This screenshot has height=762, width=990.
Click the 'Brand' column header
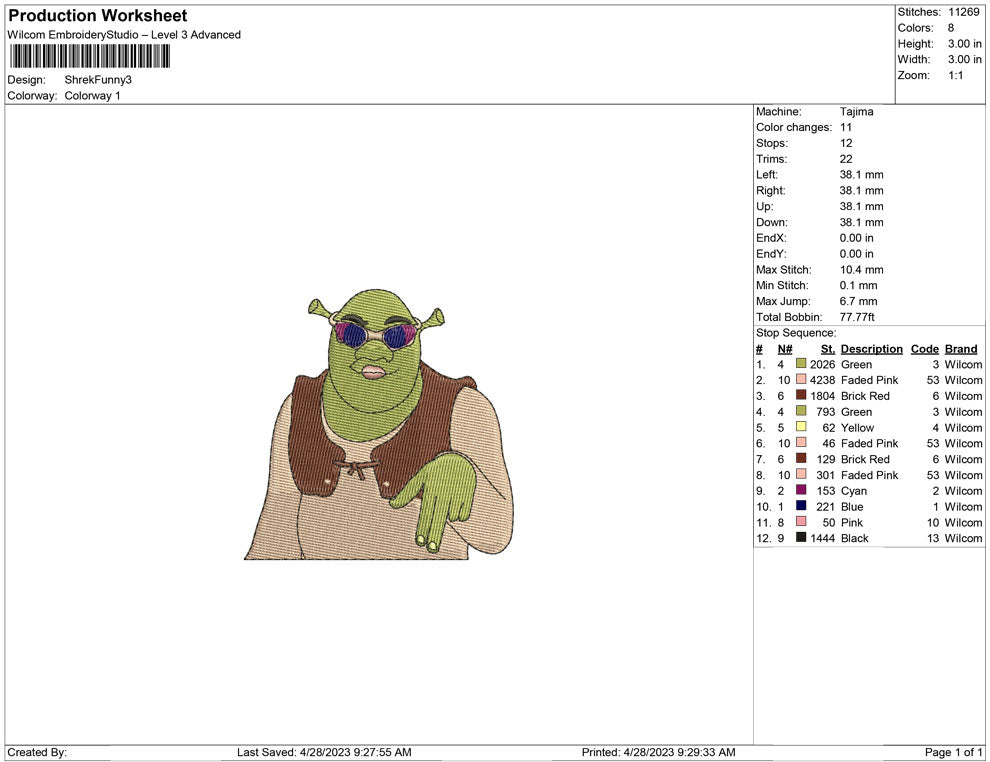coord(961,349)
